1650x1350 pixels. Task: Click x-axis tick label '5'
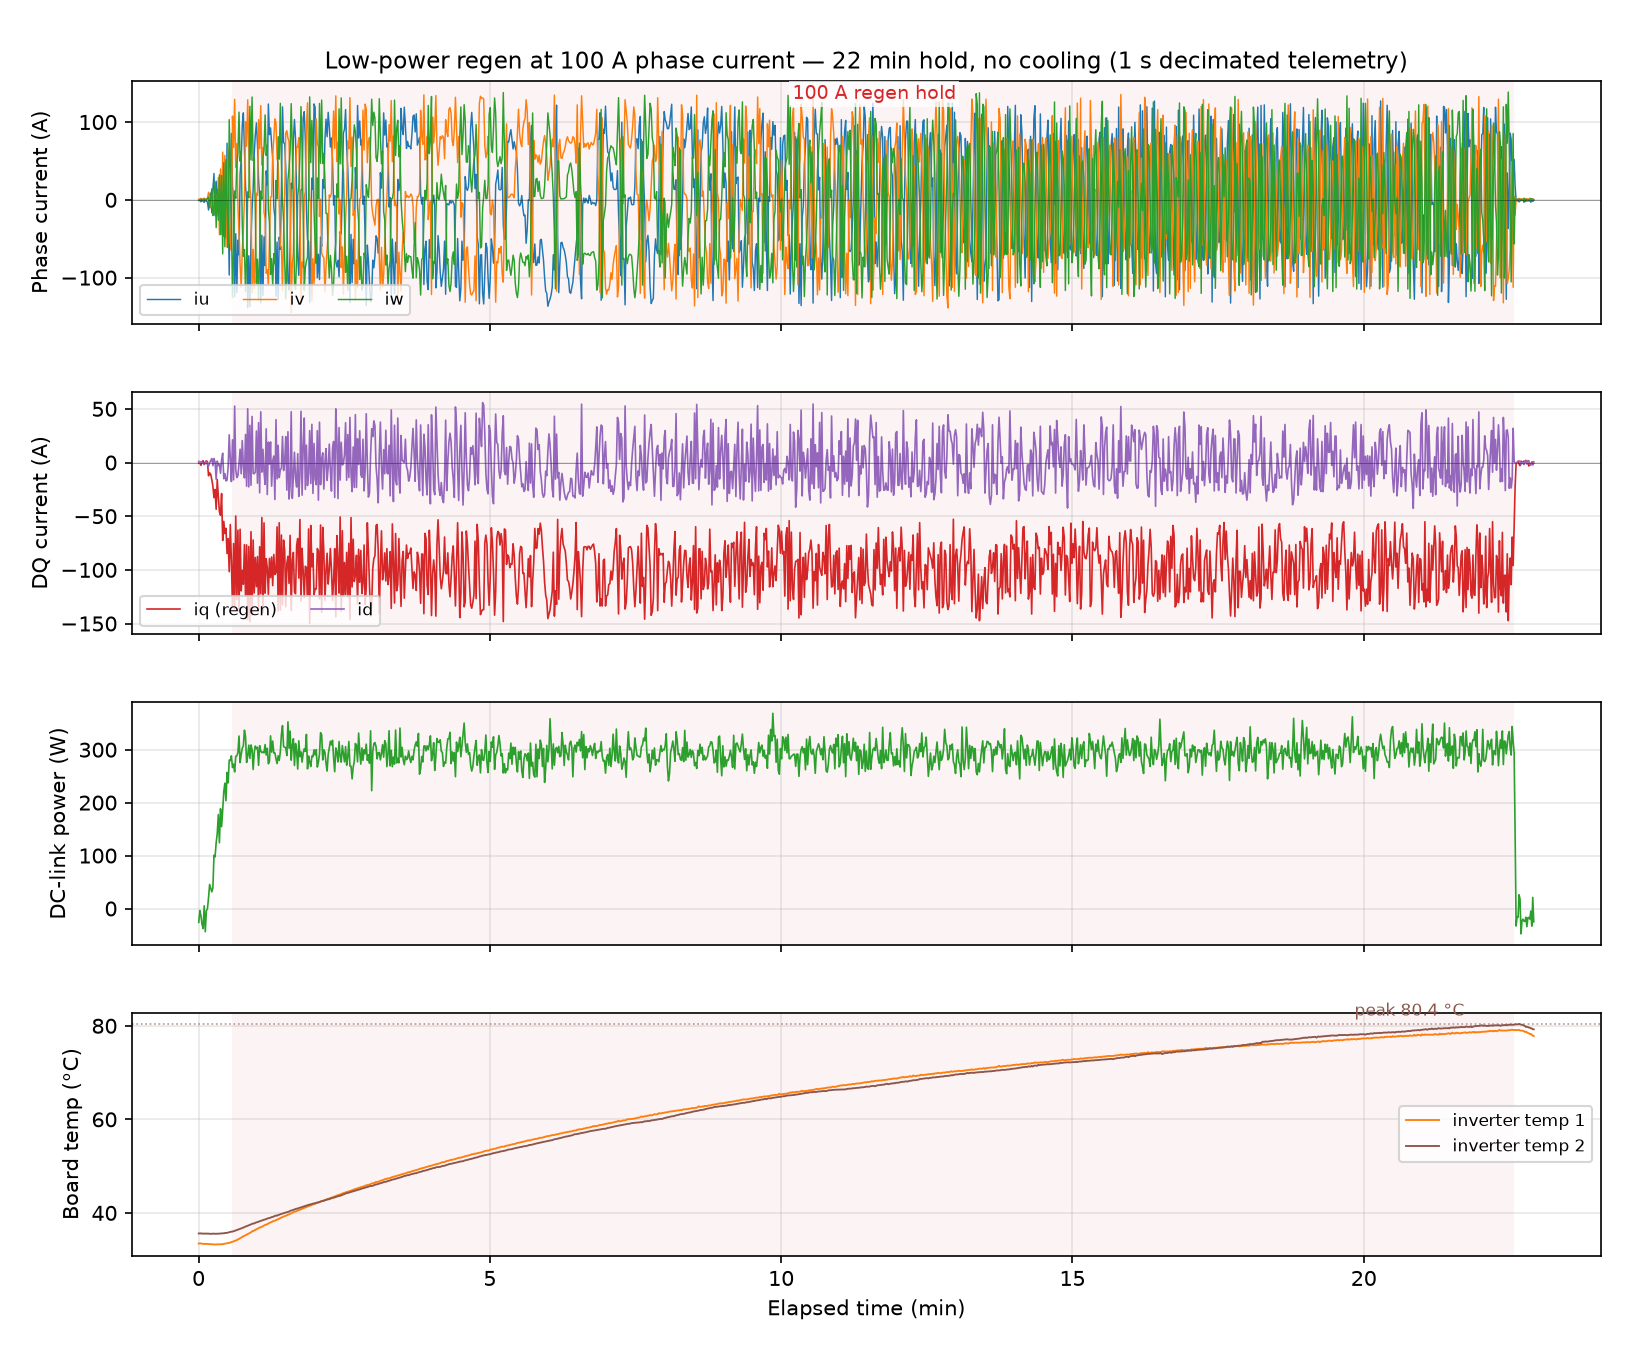click(490, 1278)
